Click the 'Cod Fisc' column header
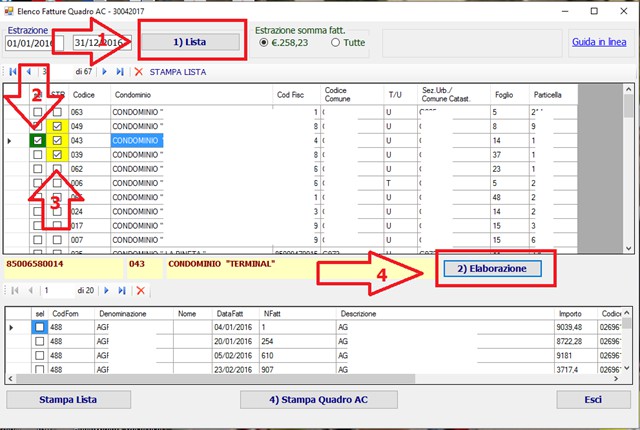Viewport: 640px width, 430px height. (x=296, y=95)
